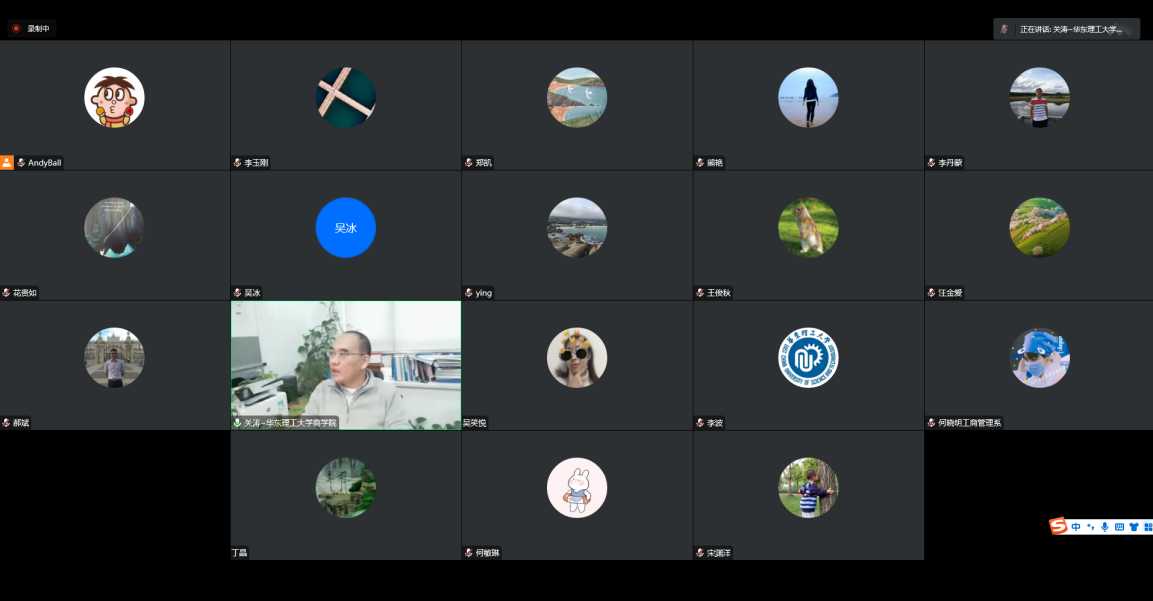Click the Sogou punctuation mode icon
Viewport: 1153px width, 601px height.
point(1090,527)
